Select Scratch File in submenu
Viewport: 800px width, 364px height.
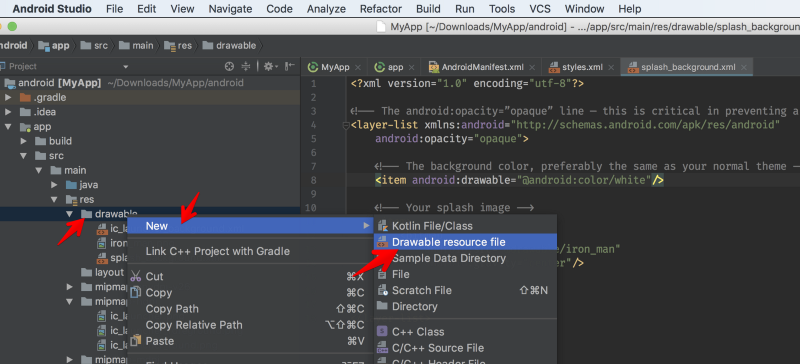[465, 290]
